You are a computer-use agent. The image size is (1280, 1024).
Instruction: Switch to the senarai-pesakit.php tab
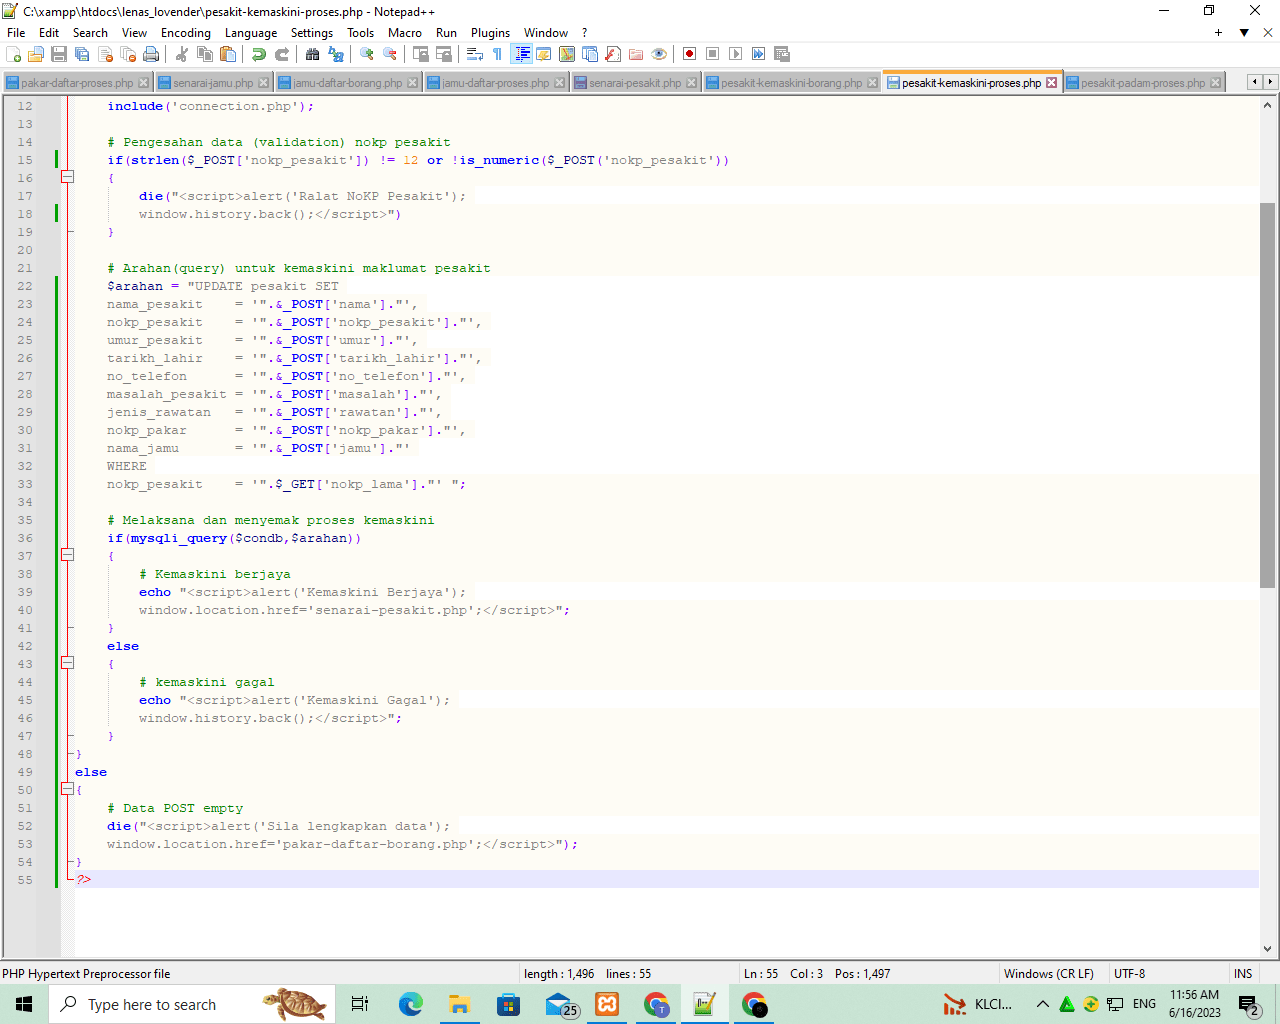pyautogui.click(x=635, y=83)
